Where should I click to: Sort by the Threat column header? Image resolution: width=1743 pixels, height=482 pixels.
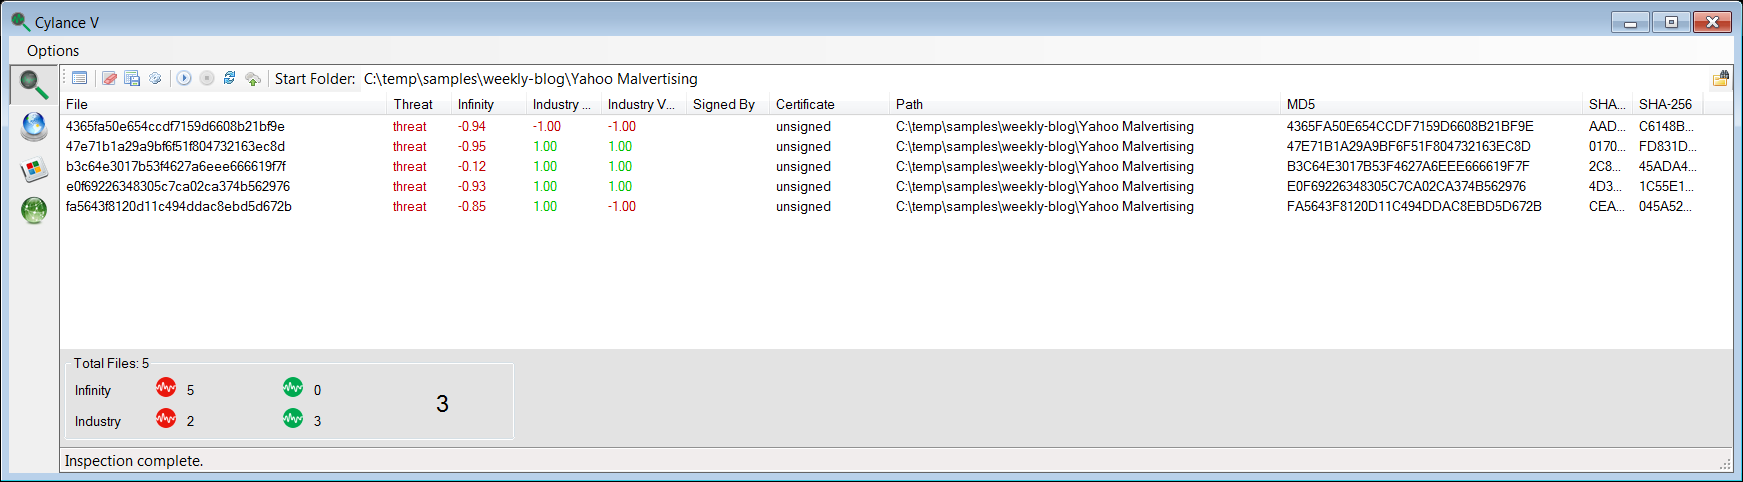[413, 104]
